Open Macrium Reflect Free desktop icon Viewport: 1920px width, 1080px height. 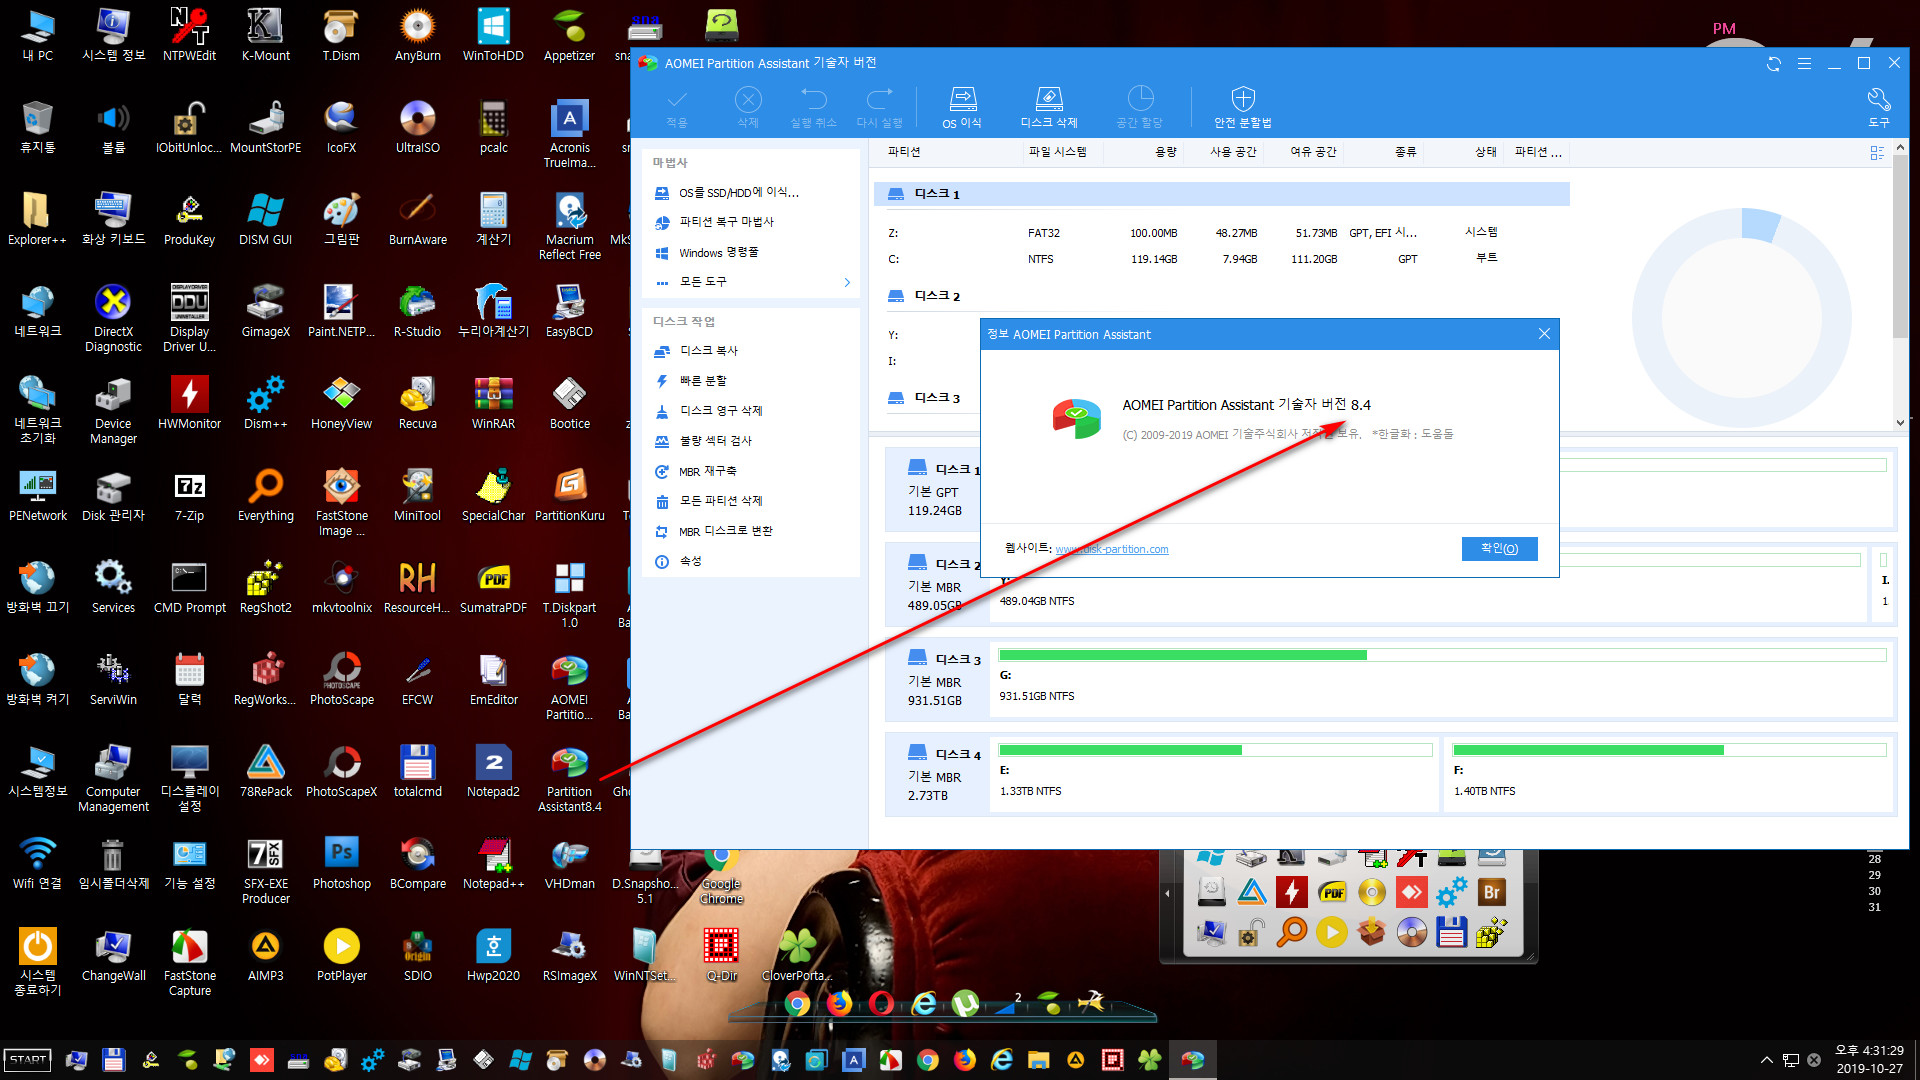click(x=569, y=226)
